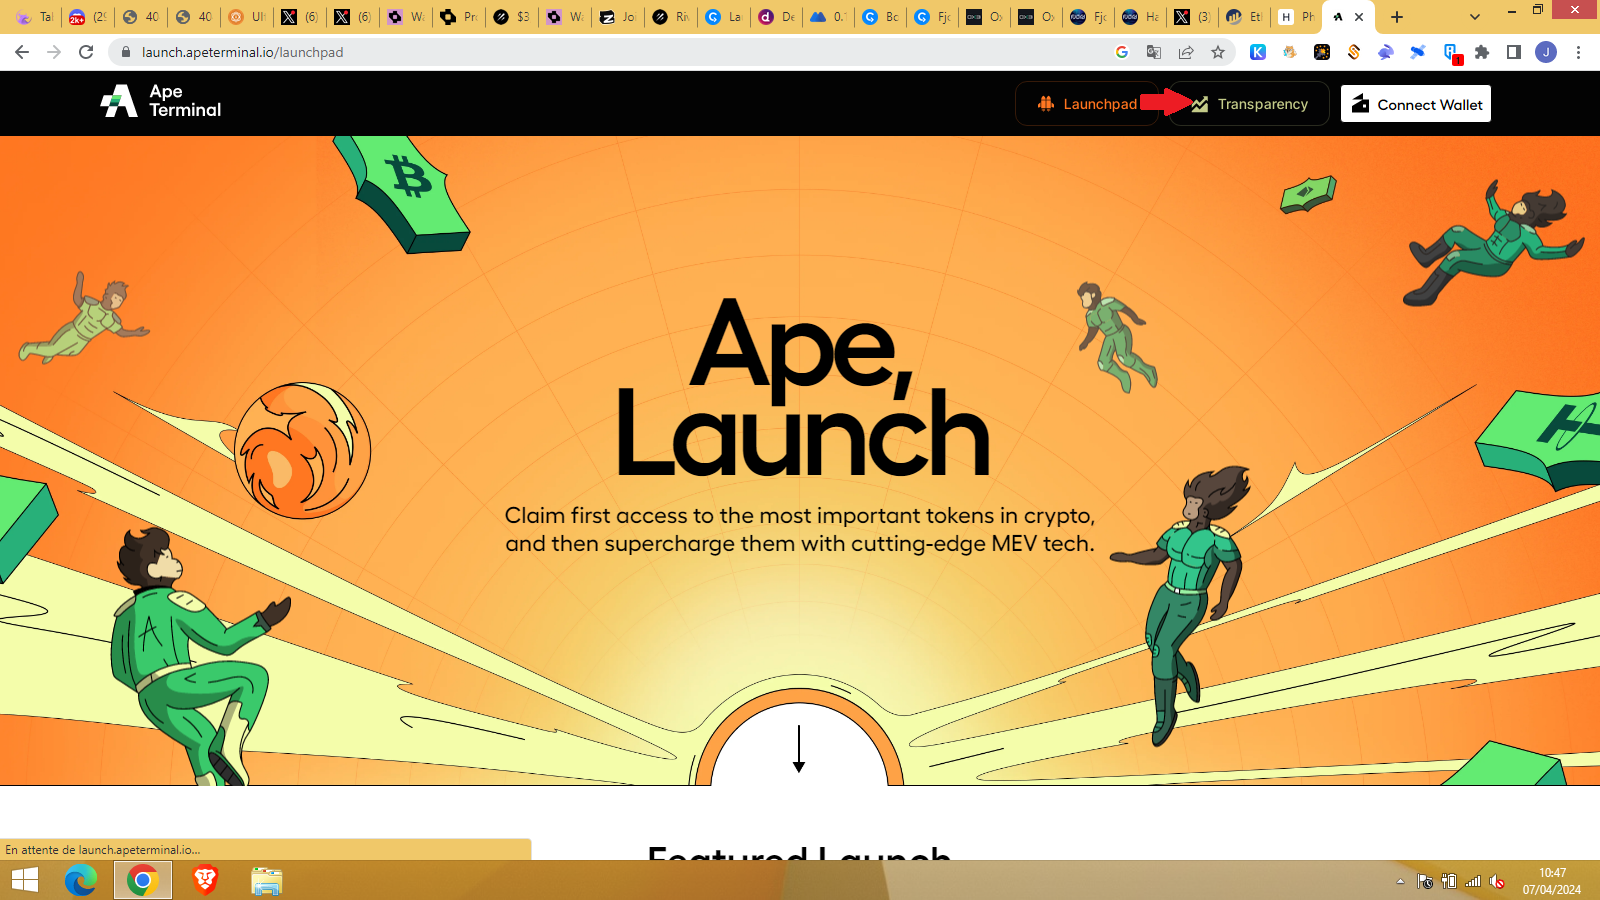Viewport: 1600px width, 900px height.
Task: Switch to the 'De' tab
Action: (x=776, y=17)
